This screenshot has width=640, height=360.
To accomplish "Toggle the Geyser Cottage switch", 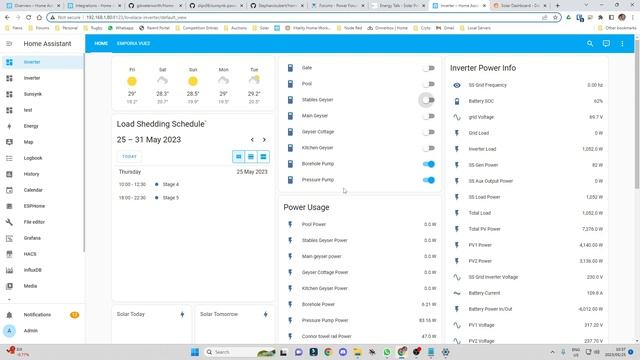I will pyautogui.click(x=429, y=132).
